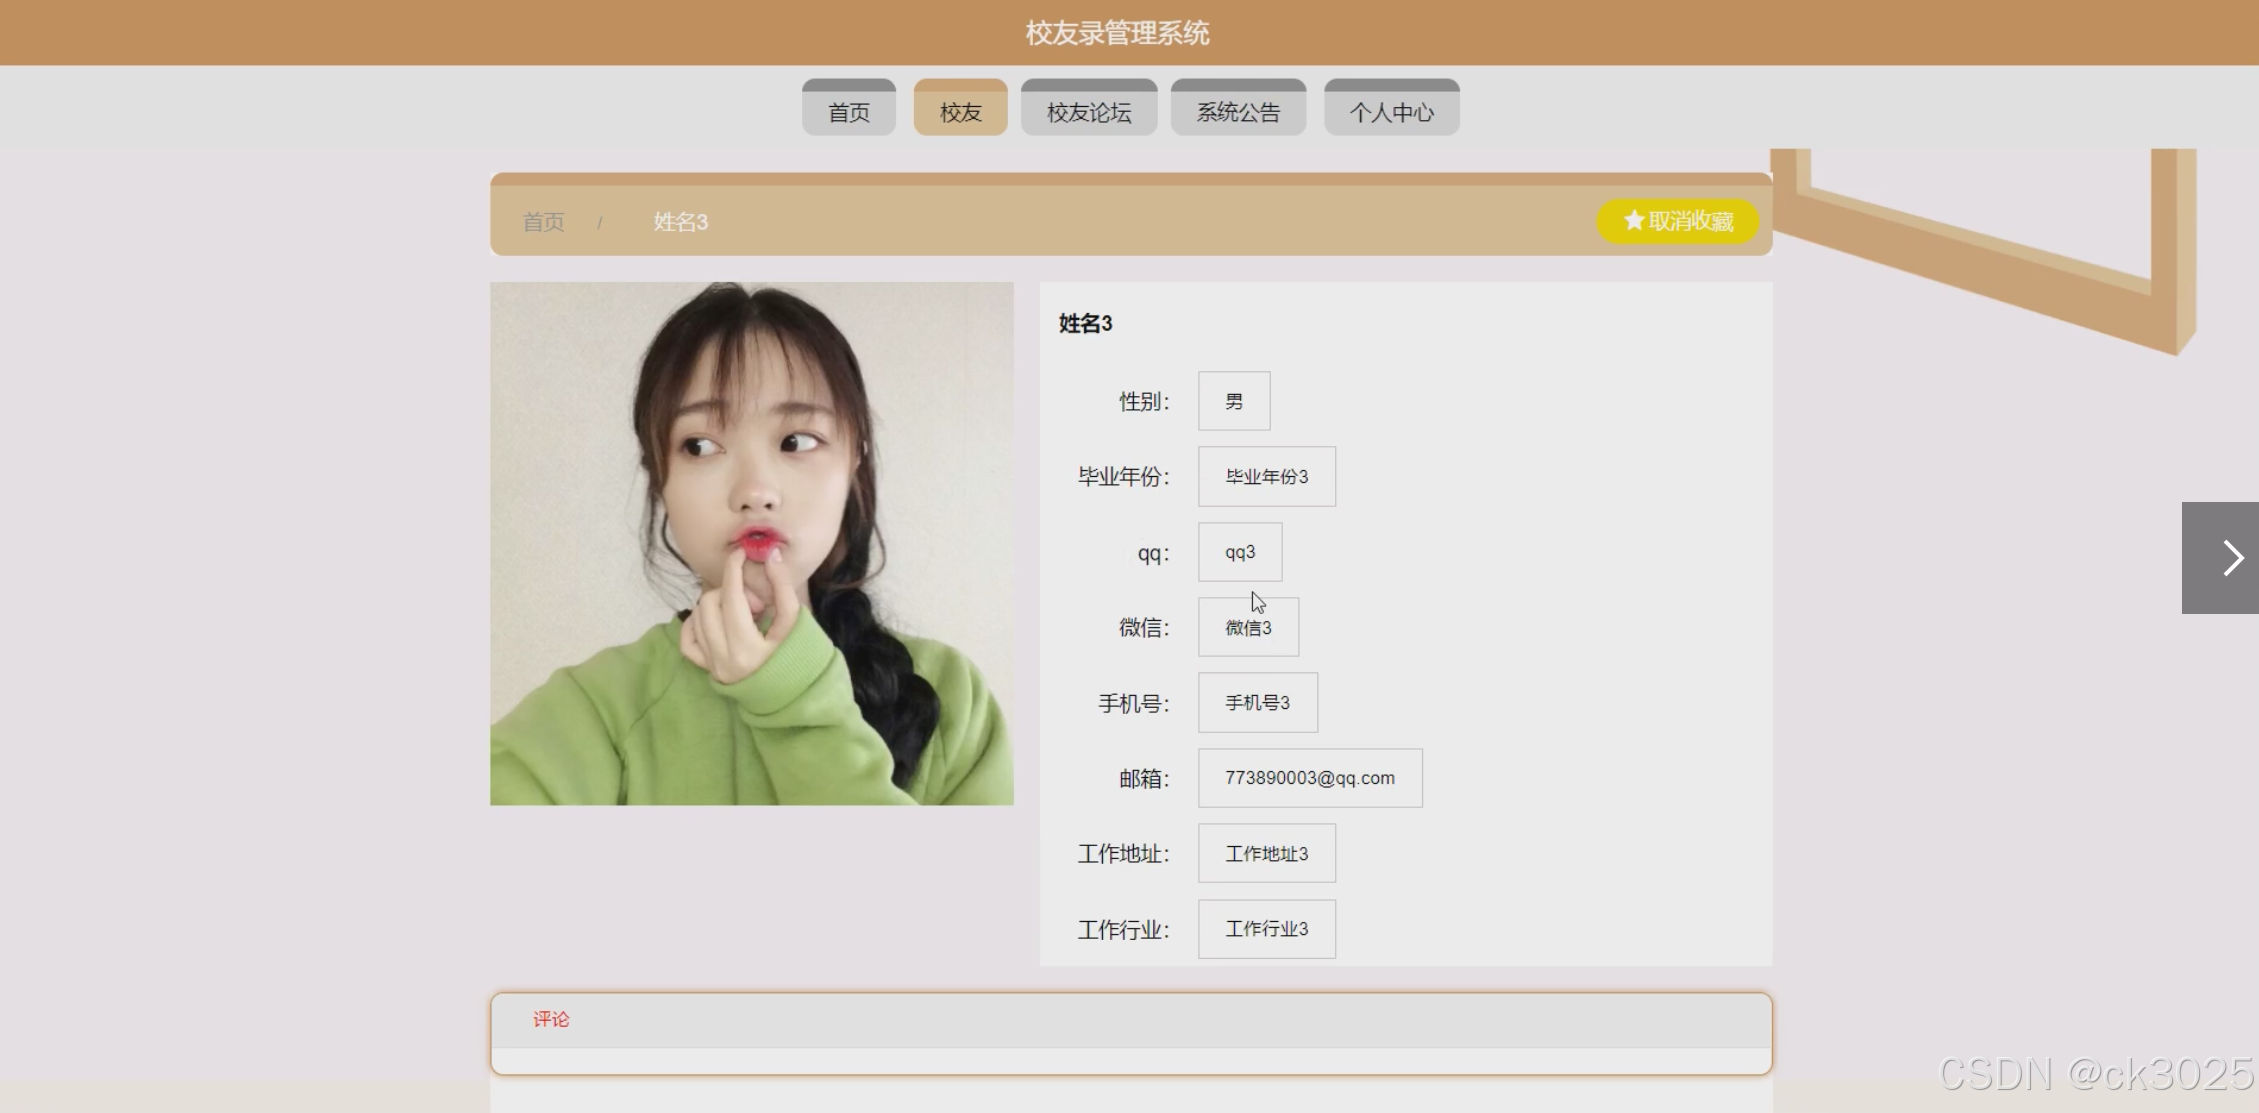The width and height of the screenshot is (2259, 1113).
Task: Select the 评论 section tab
Action: (x=551, y=1019)
